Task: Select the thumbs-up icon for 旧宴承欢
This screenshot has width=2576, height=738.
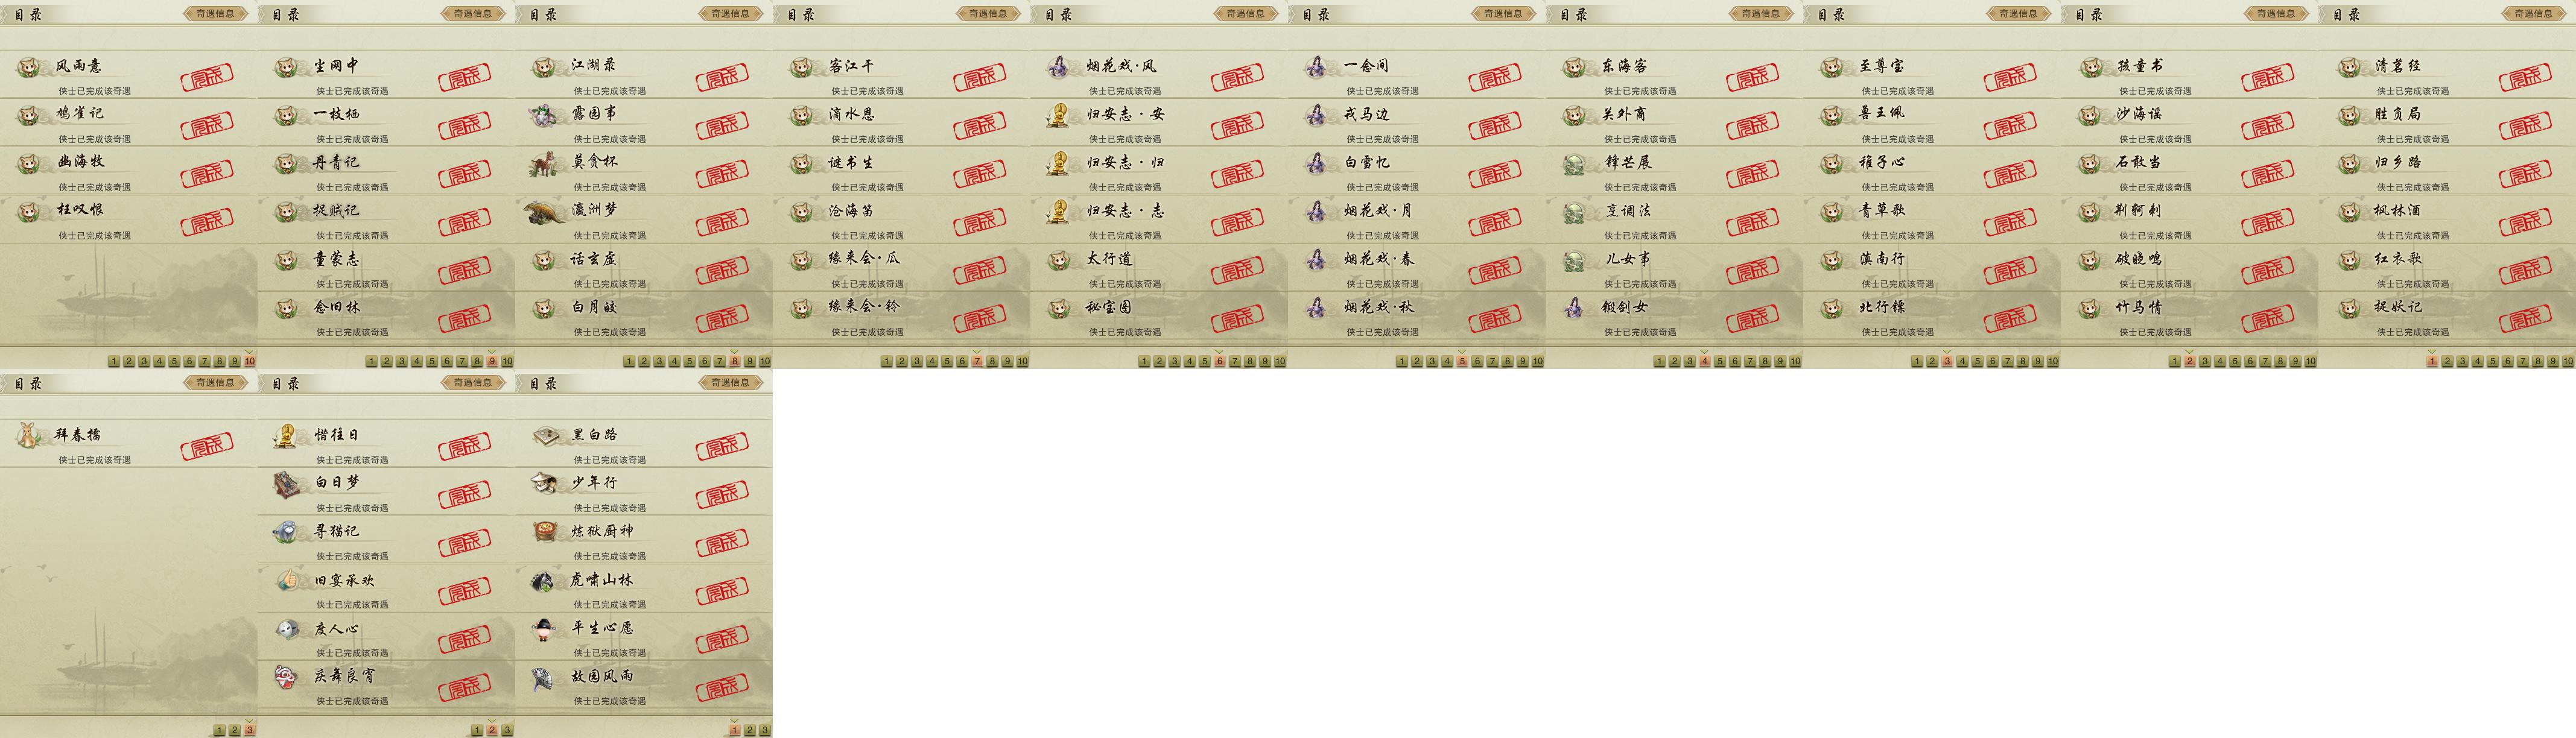Action: (287, 579)
